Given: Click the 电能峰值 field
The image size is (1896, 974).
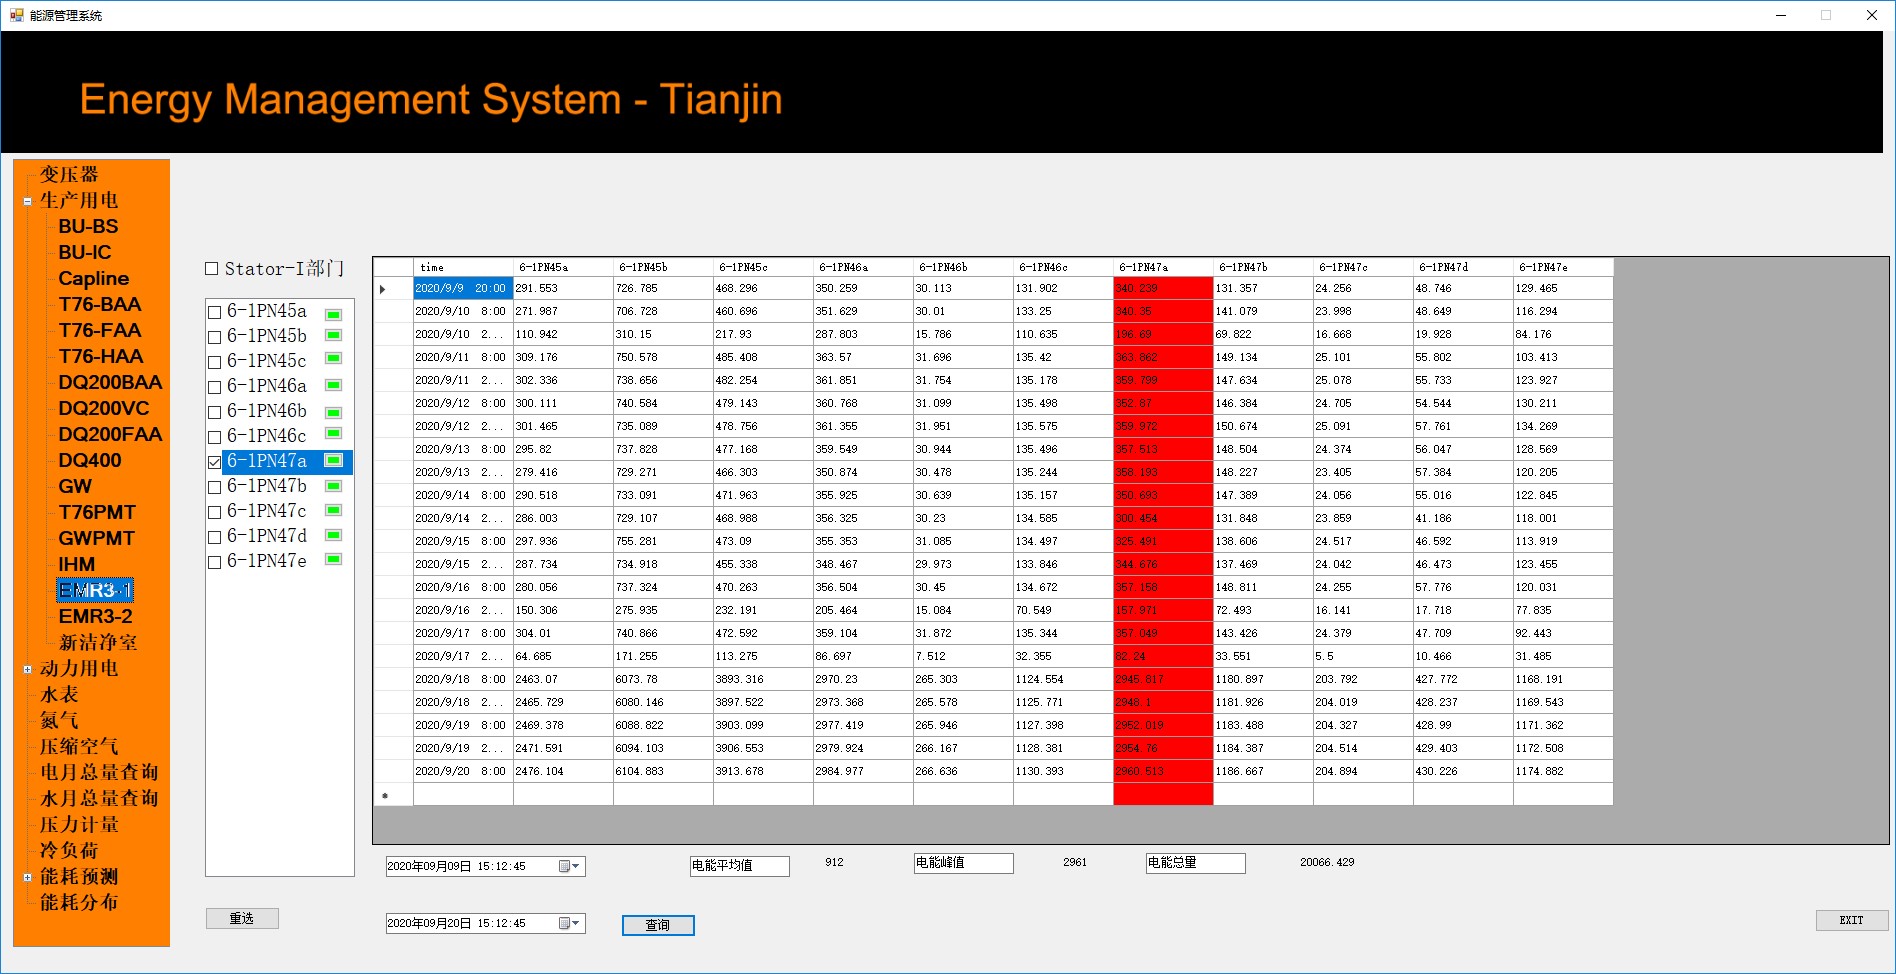Looking at the screenshot, I should coord(964,863).
